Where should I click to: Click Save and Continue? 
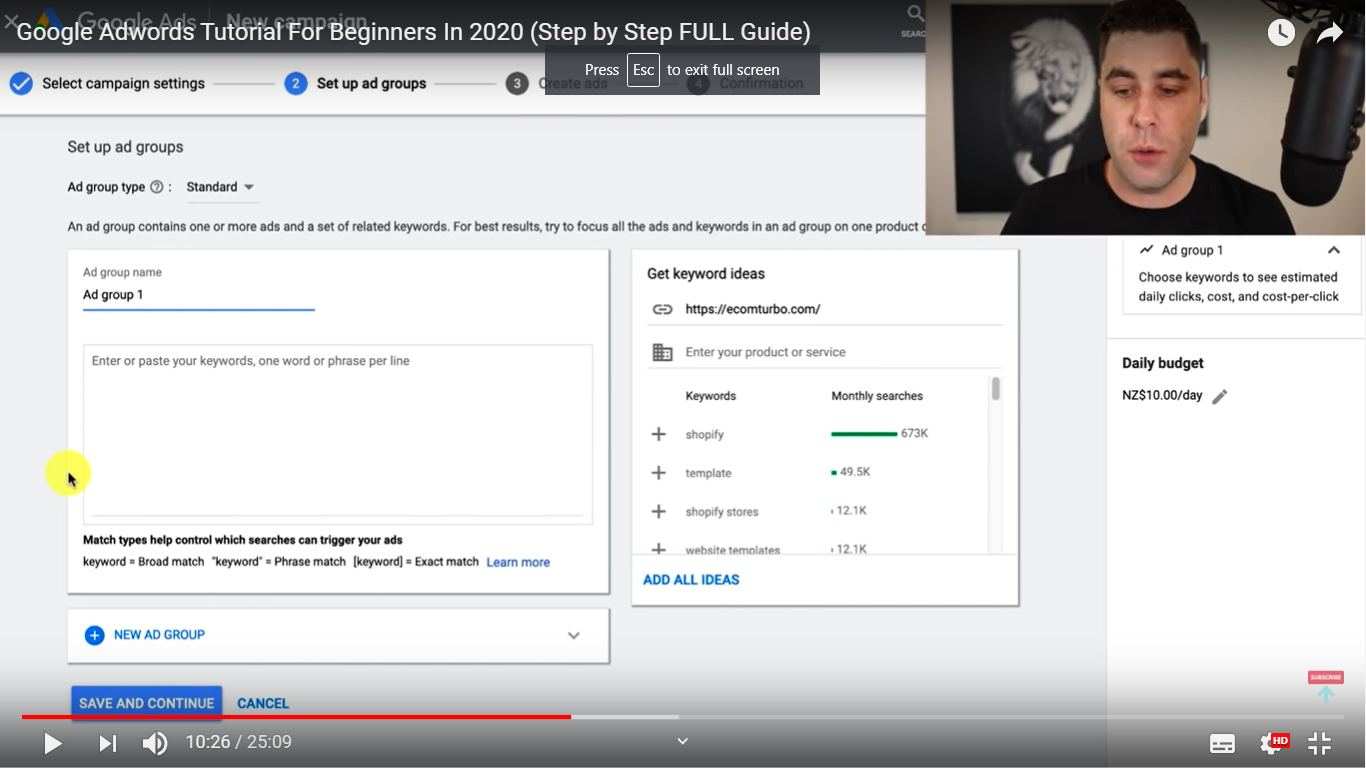pyautogui.click(x=147, y=703)
